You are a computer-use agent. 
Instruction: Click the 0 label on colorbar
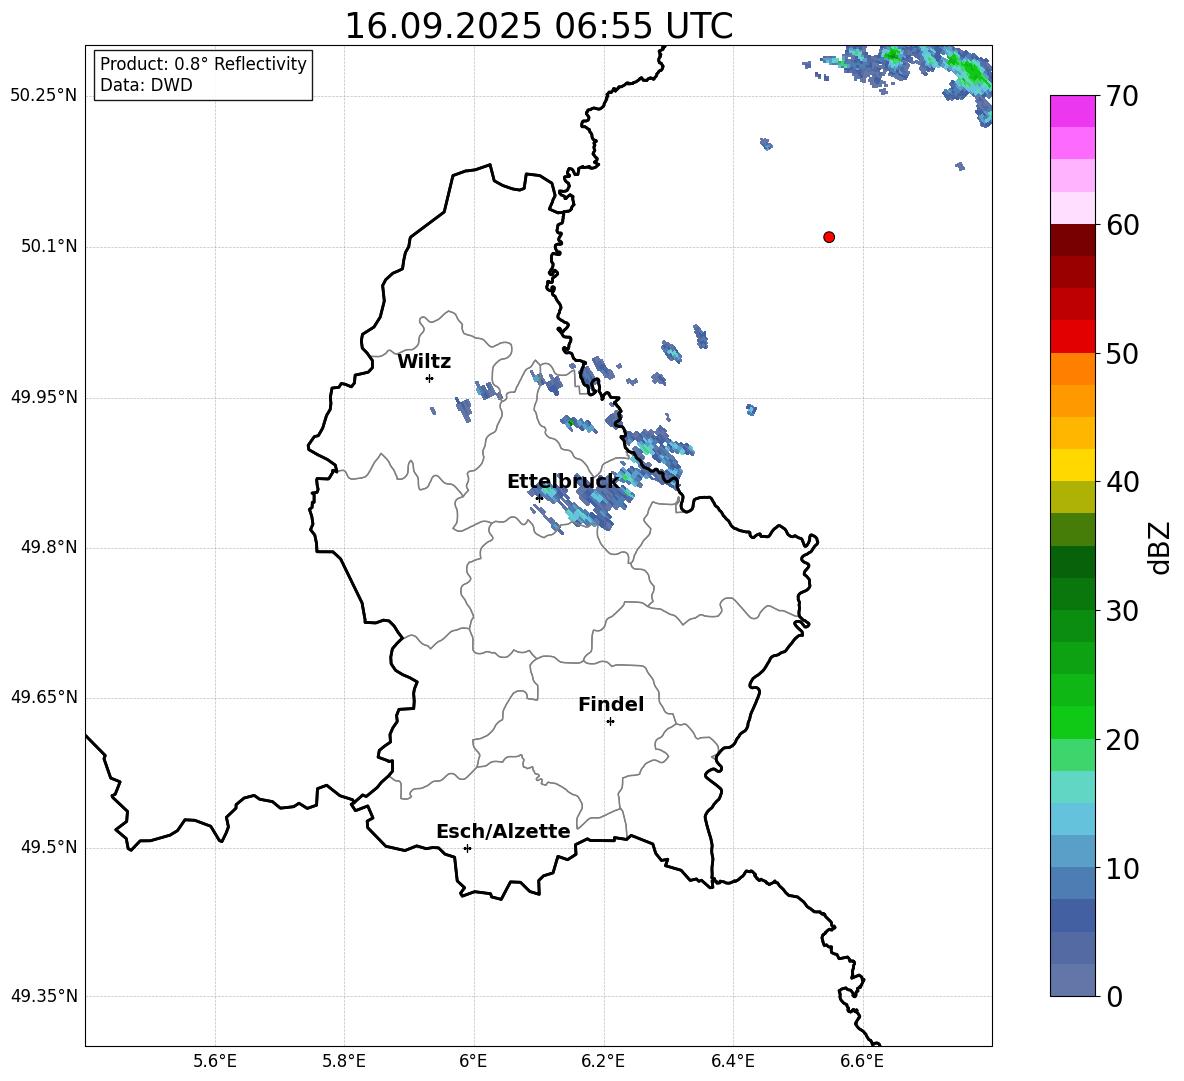(1114, 996)
